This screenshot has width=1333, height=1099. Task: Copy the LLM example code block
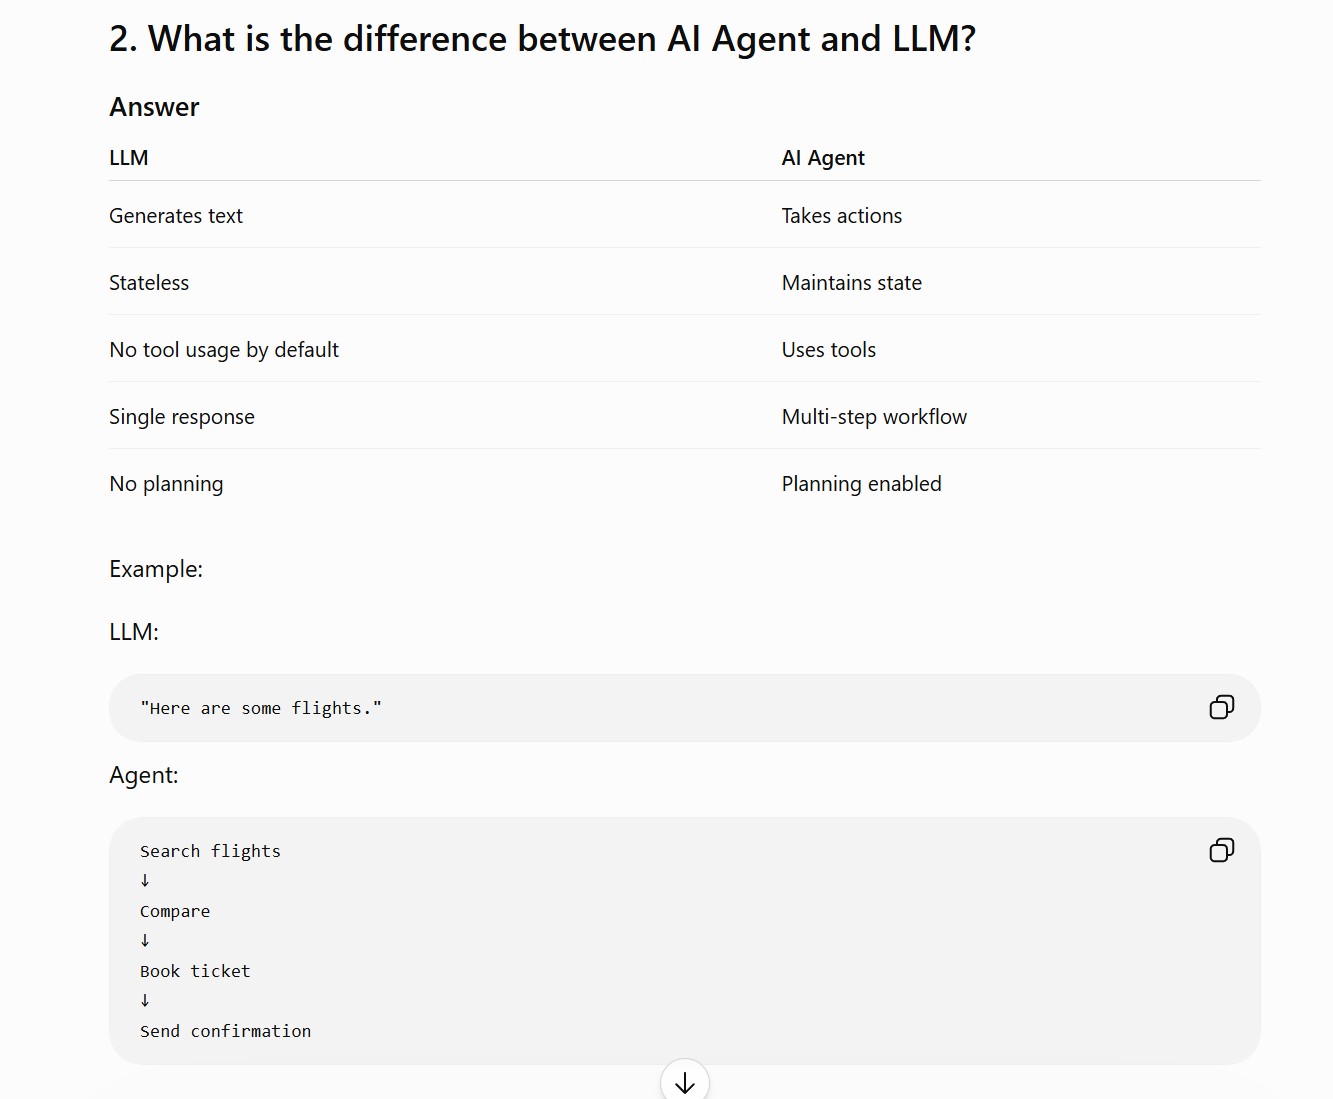click(x=1221, y=707)
